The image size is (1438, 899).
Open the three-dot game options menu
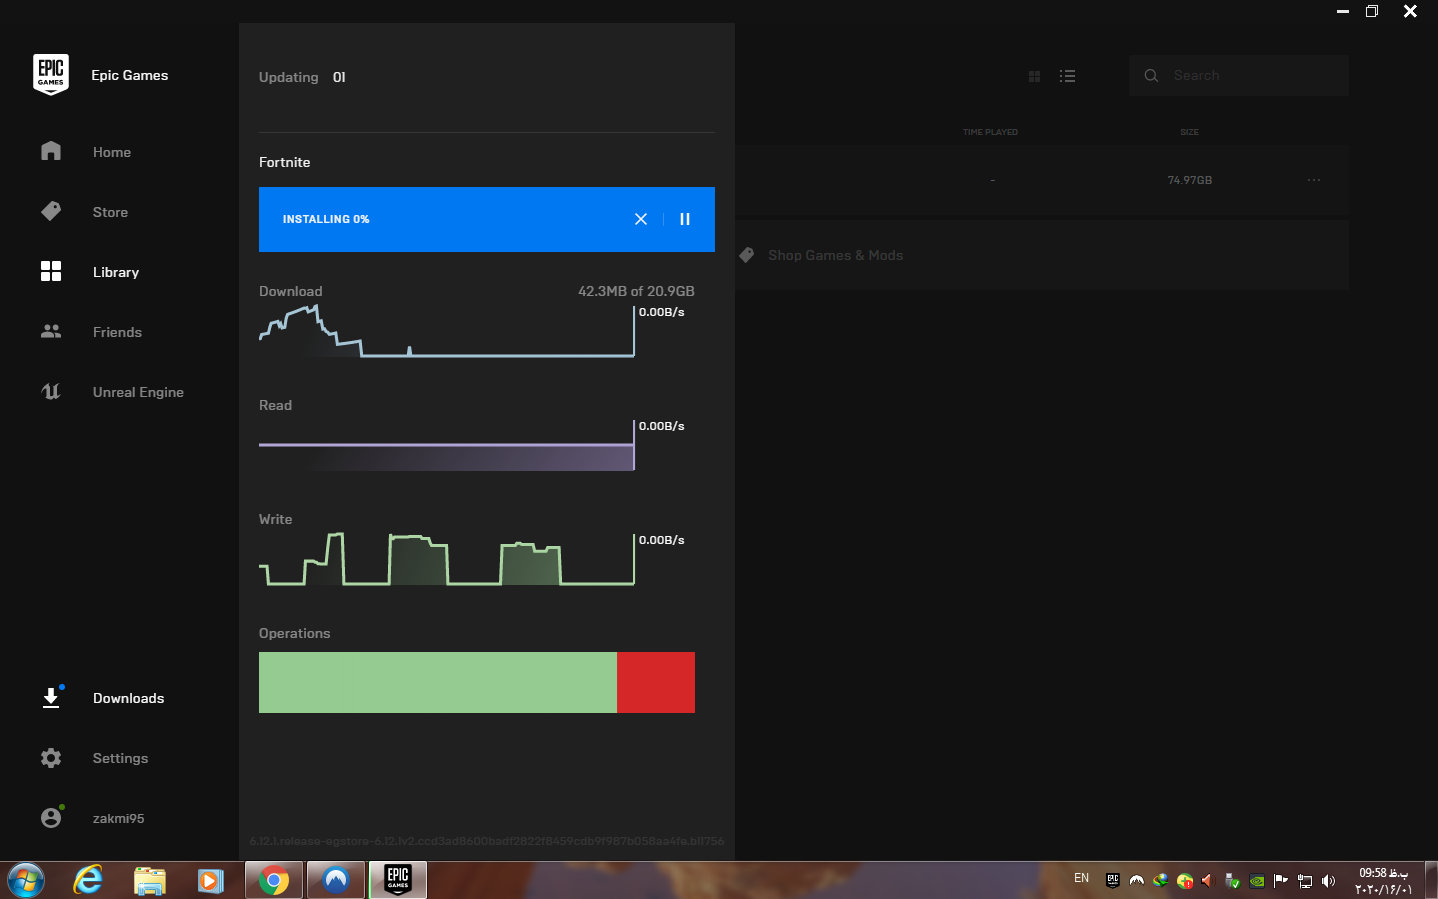click(x=1313, y=180)
